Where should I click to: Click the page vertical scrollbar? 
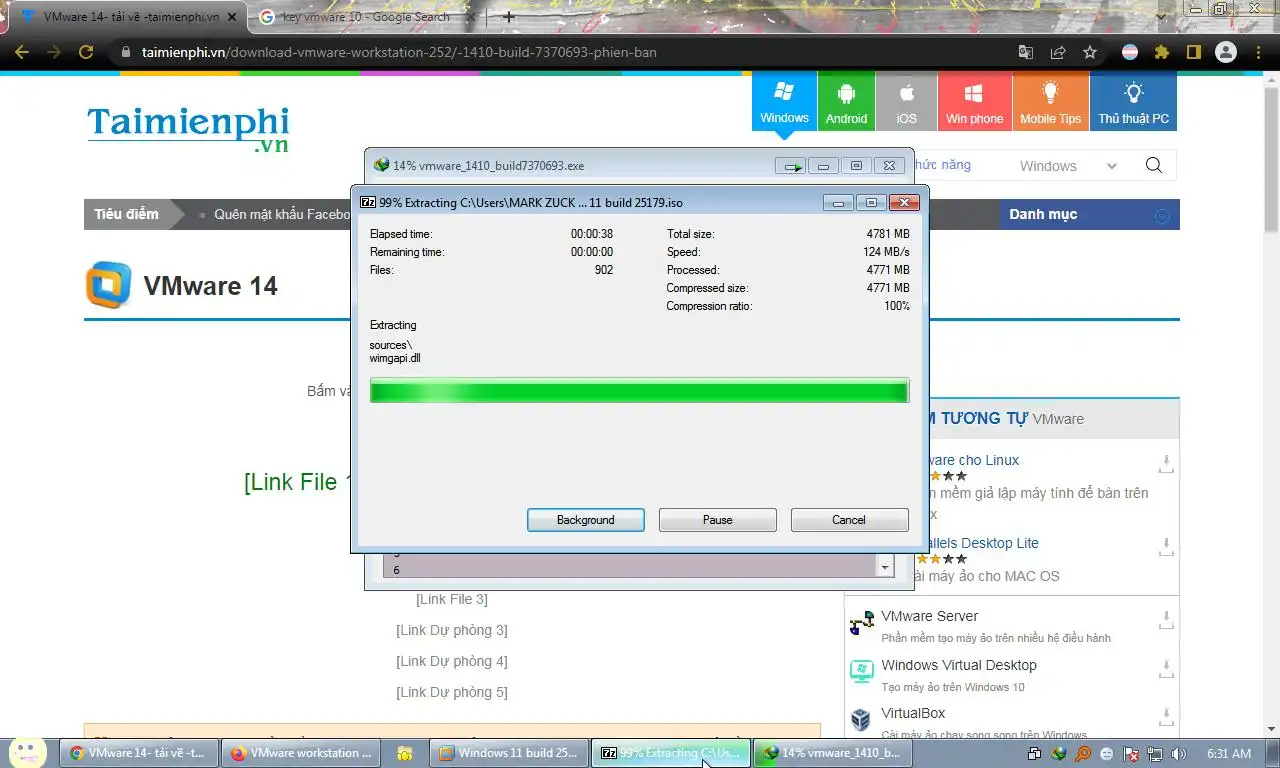1271,160
